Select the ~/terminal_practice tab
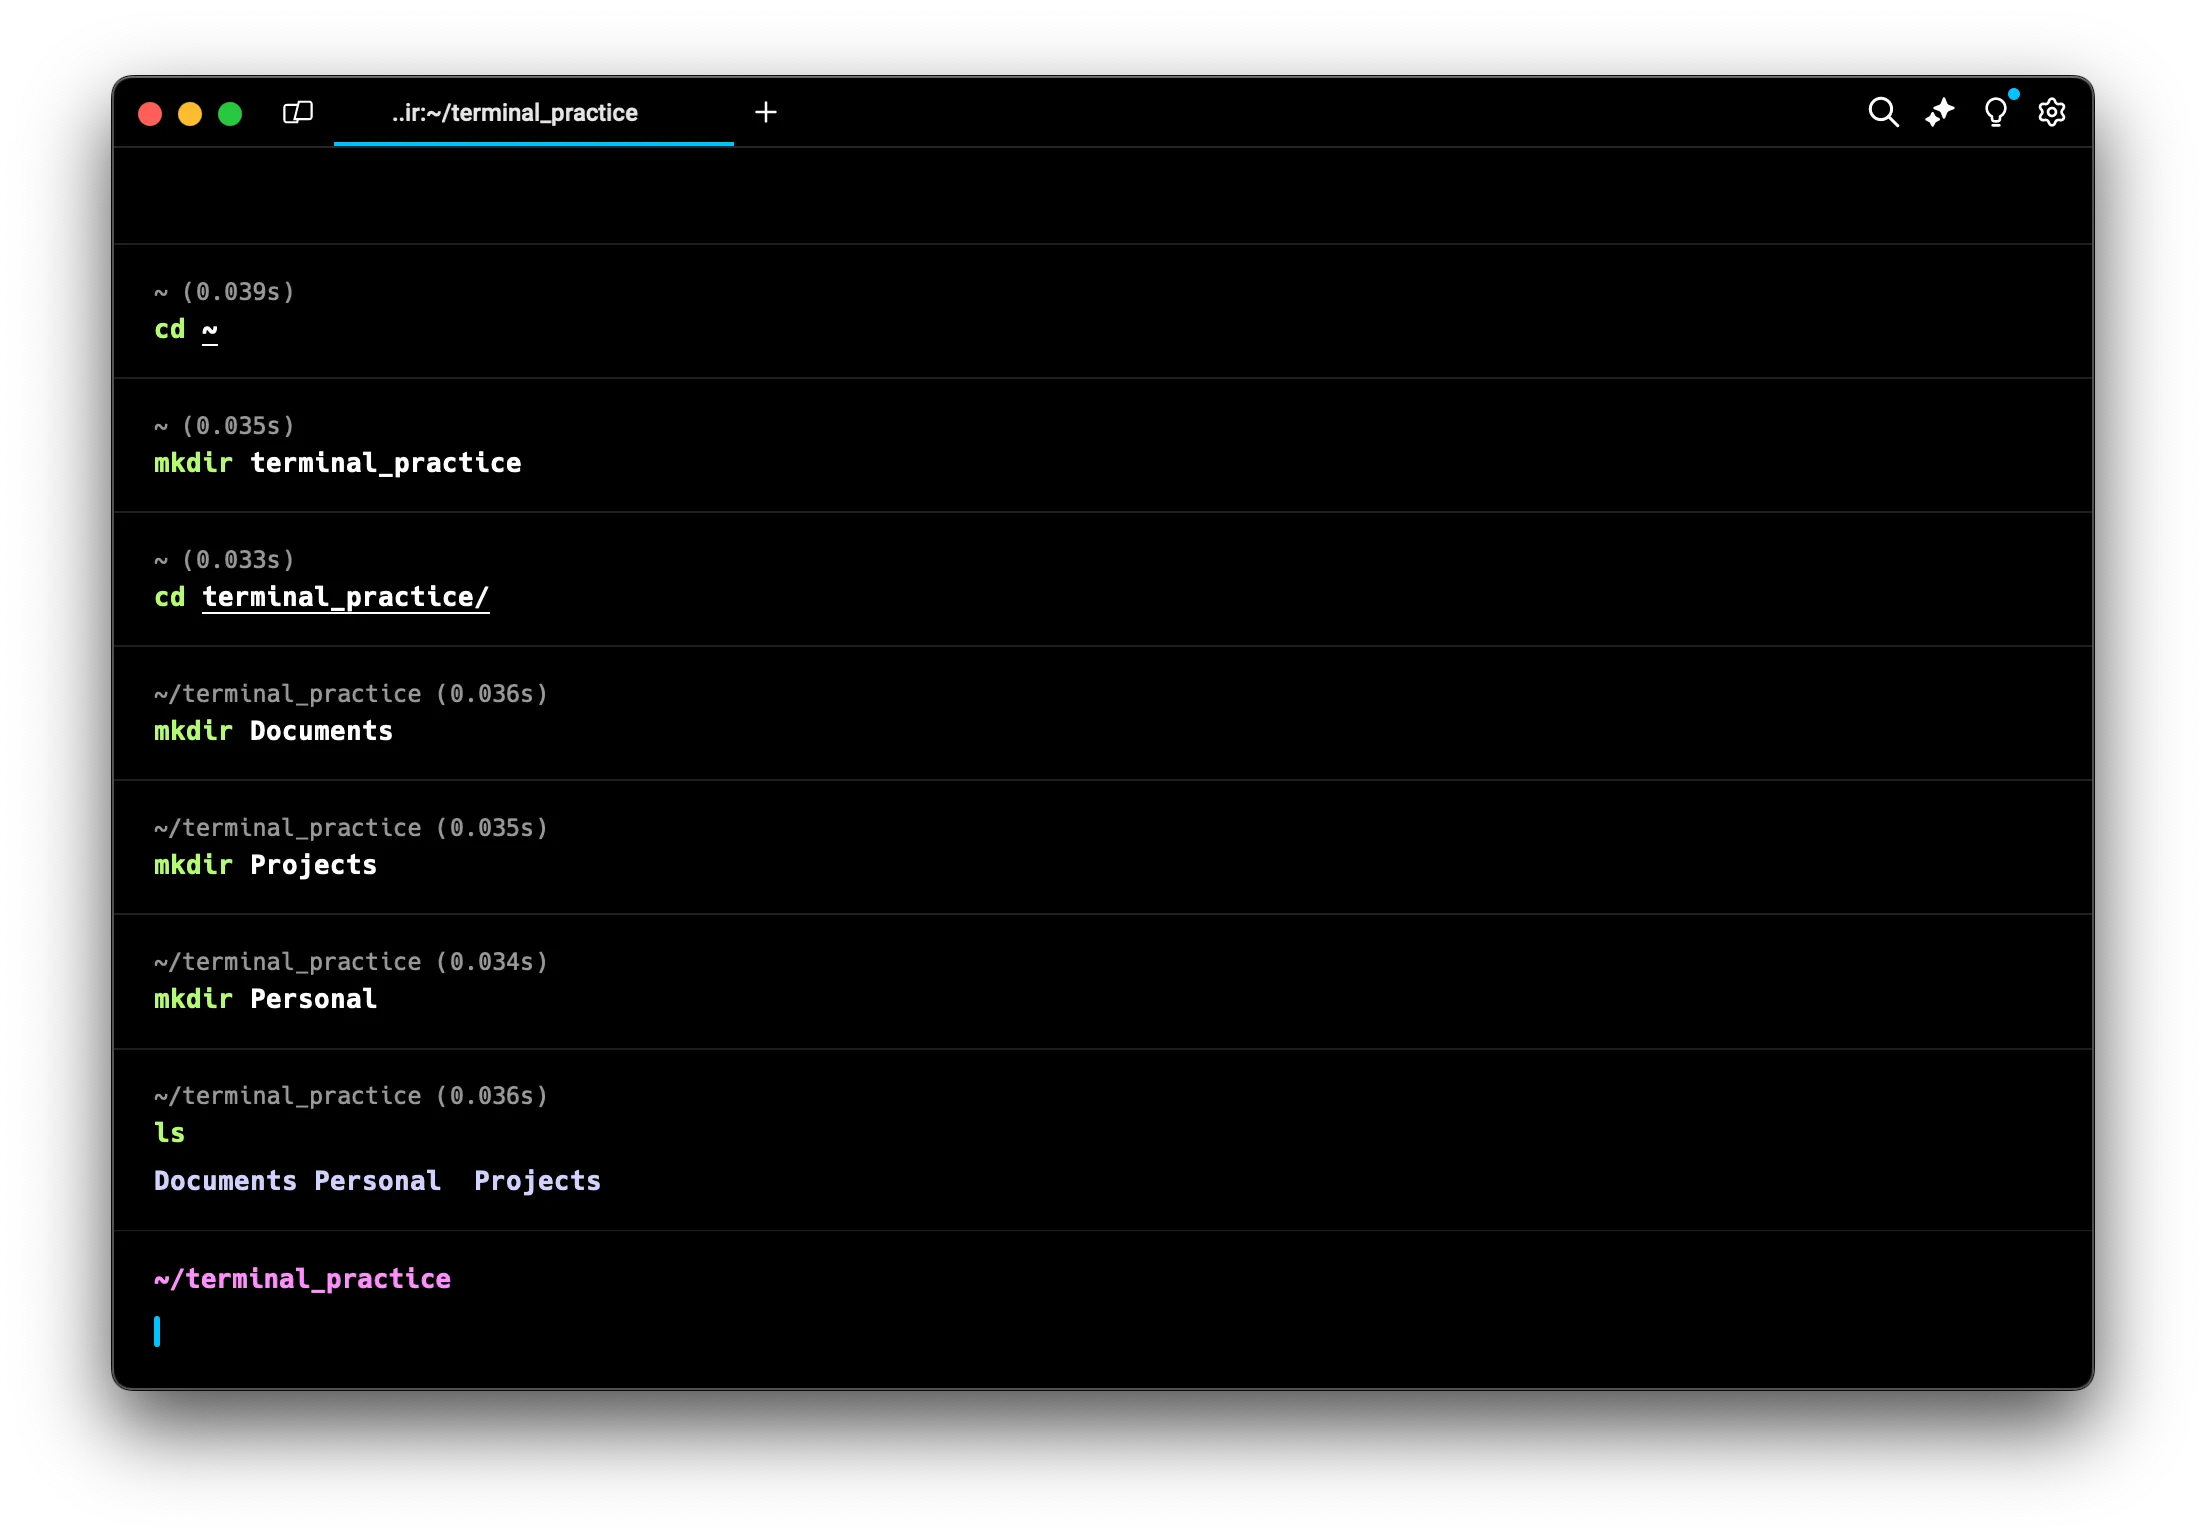 point(514,113)
